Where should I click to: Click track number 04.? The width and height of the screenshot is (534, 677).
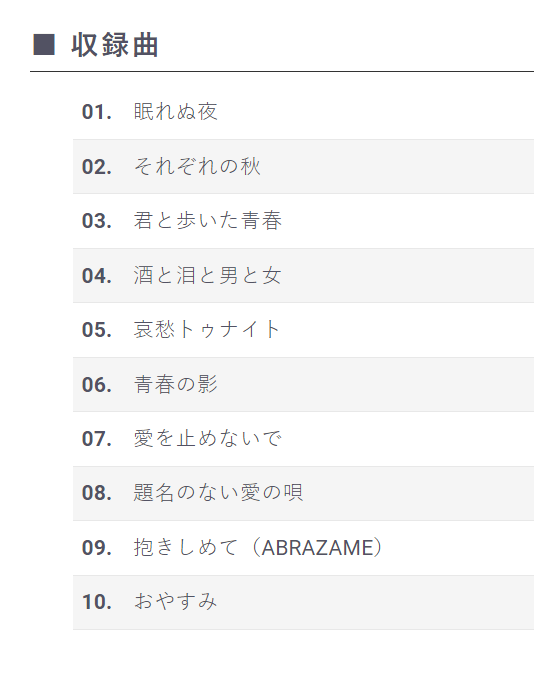[x=97, y=275]
